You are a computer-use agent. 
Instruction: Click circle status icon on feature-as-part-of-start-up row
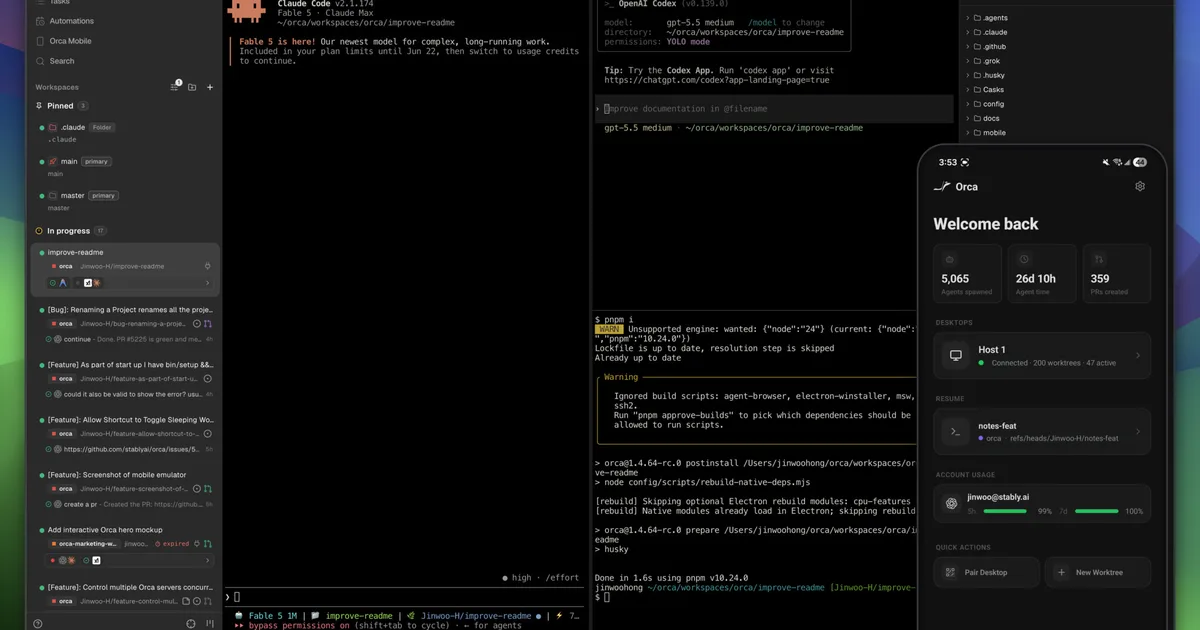208,379
